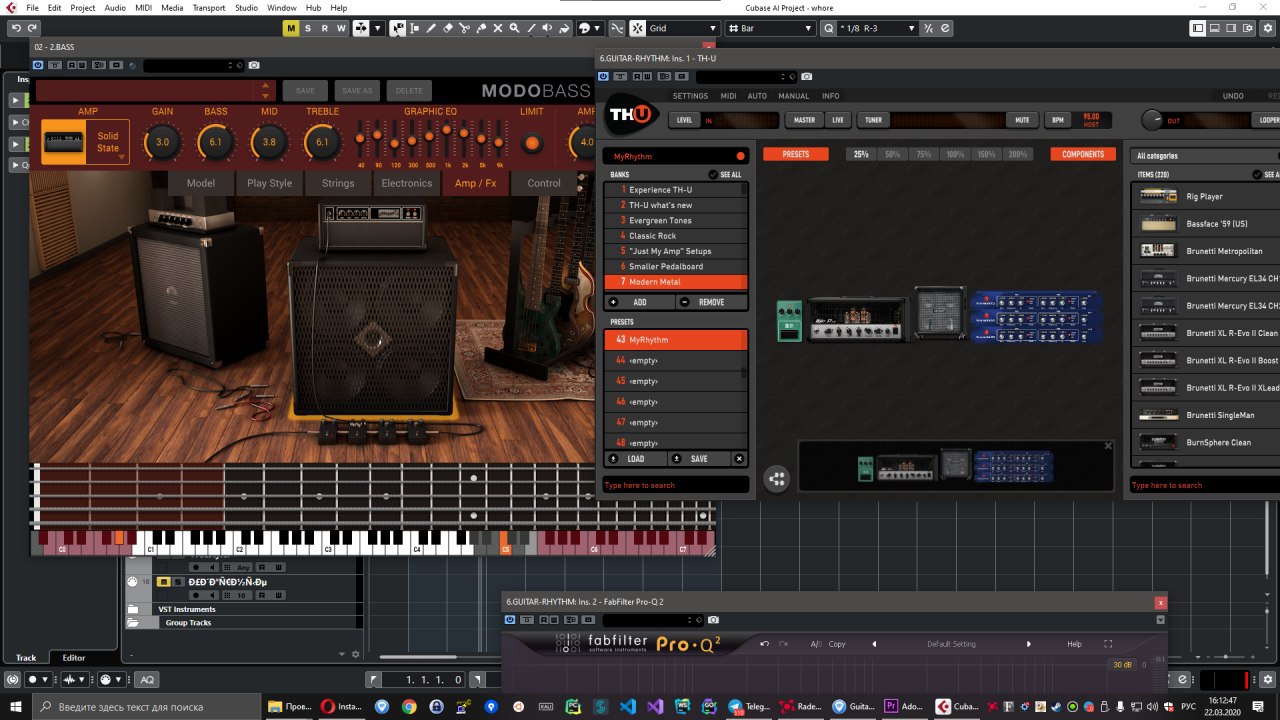Click the TUNER button in TH-U
The height and width of the screenshot is (720, 1280).
[x=873, y=120]
